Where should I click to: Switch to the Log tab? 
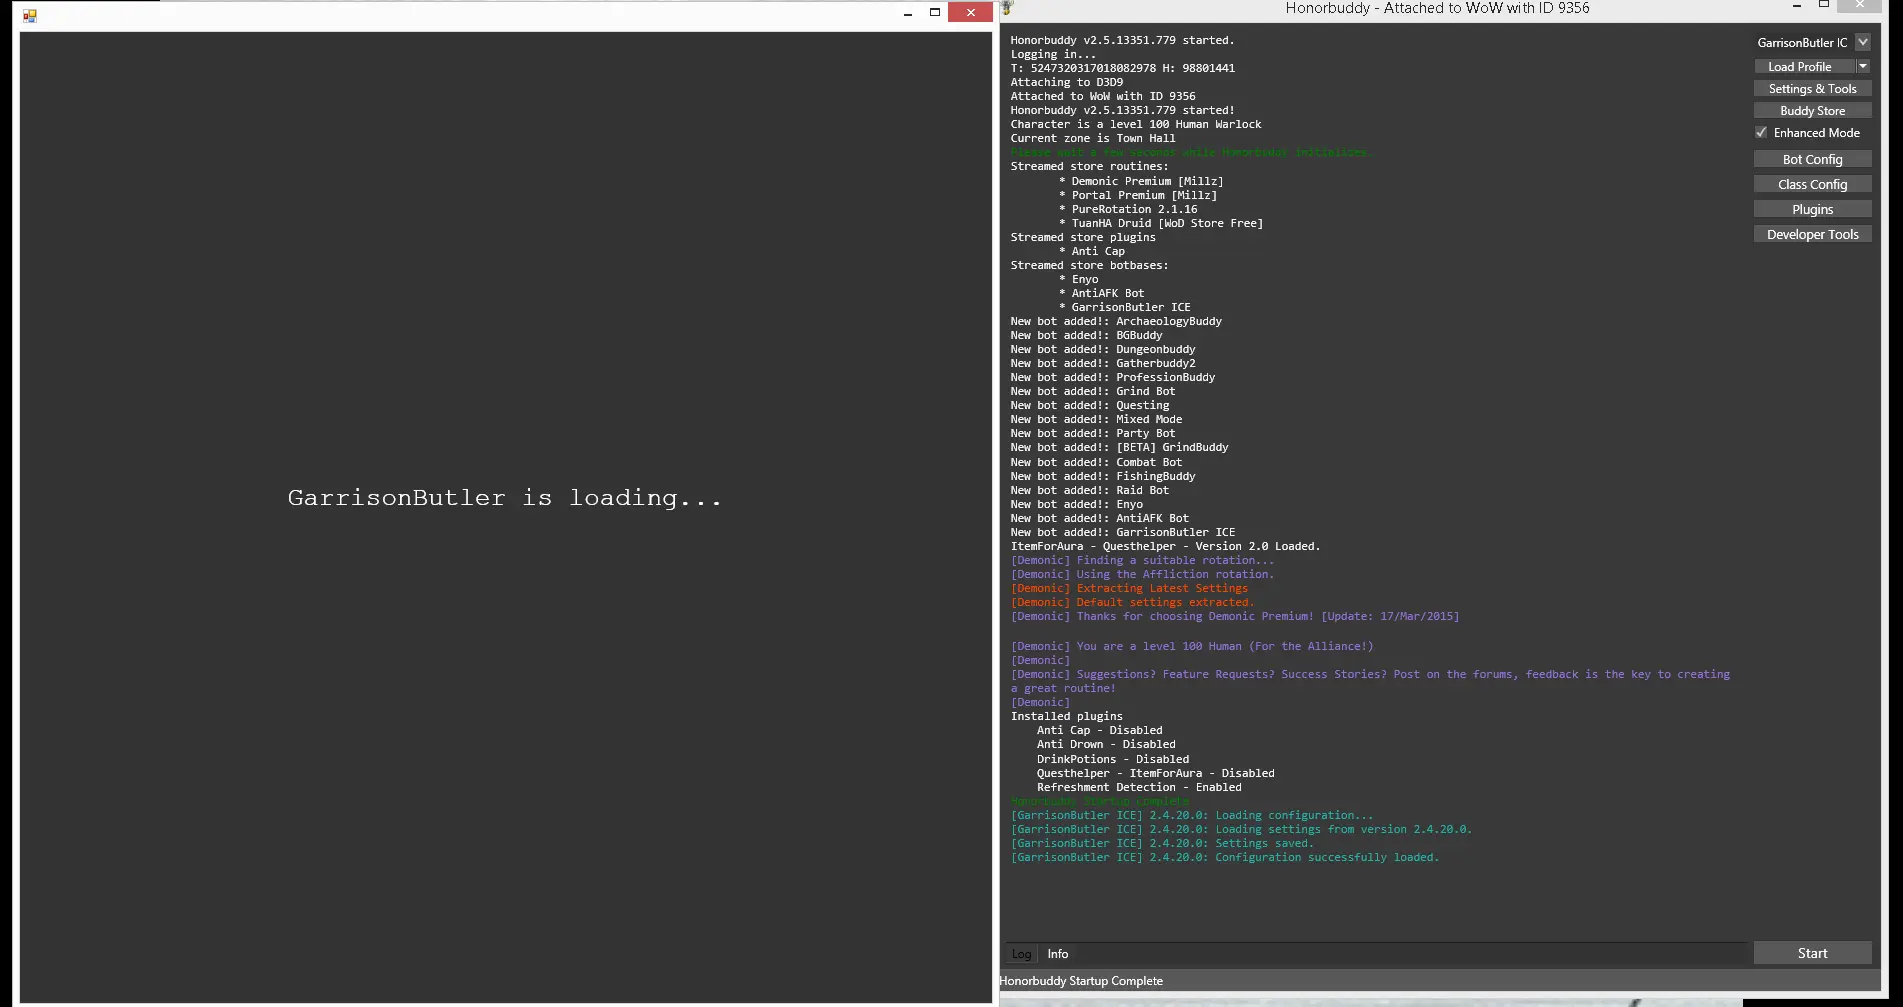(x=1021, y=954)
